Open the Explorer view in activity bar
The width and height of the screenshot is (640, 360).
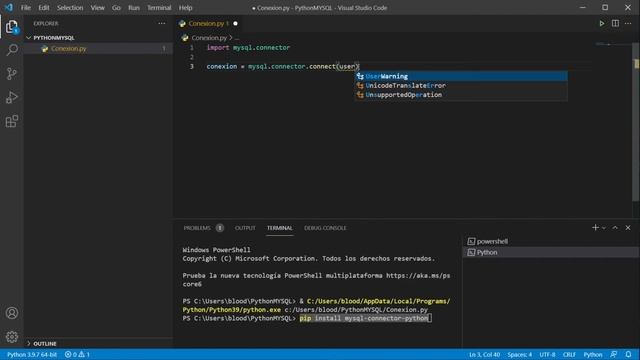click(12, 27)
